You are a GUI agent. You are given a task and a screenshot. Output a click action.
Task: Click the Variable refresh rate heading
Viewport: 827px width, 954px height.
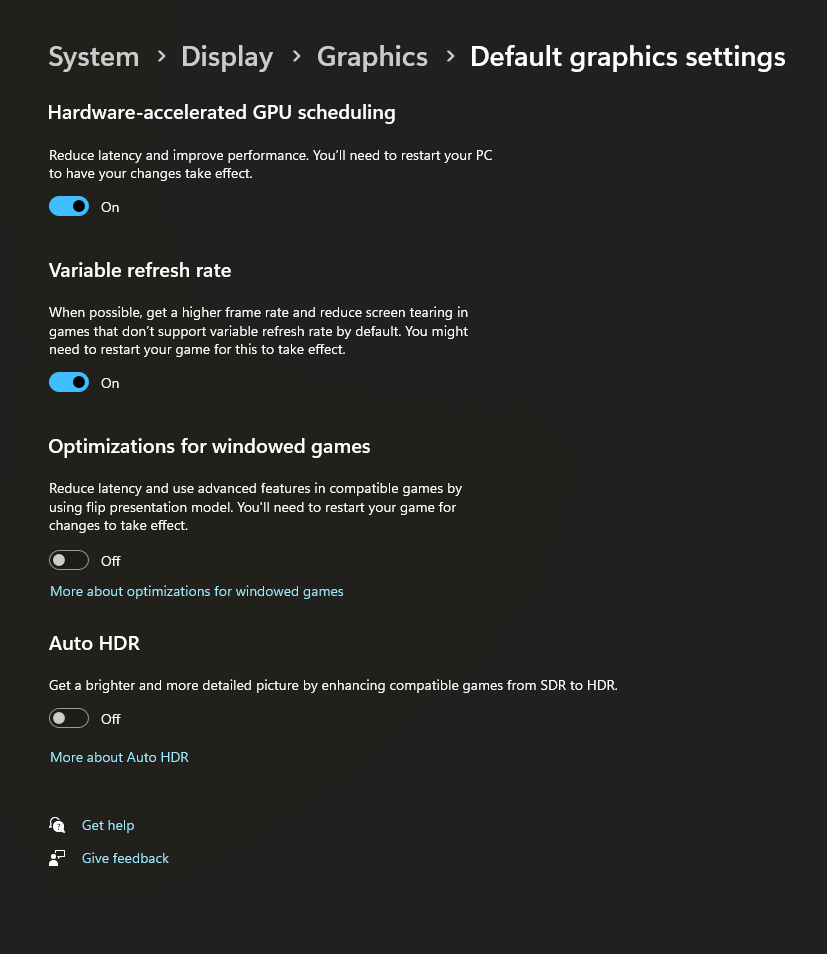click(x=140, y=271)
